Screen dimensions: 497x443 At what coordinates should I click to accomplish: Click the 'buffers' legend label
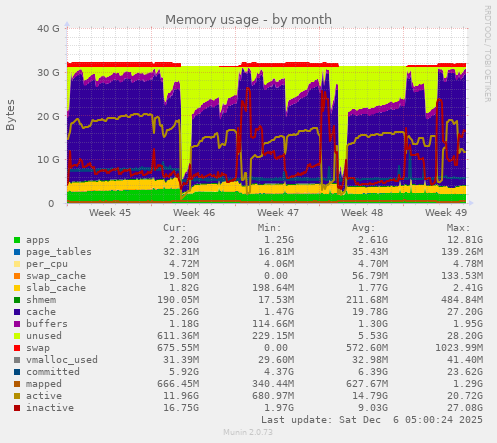pos(47,324)
